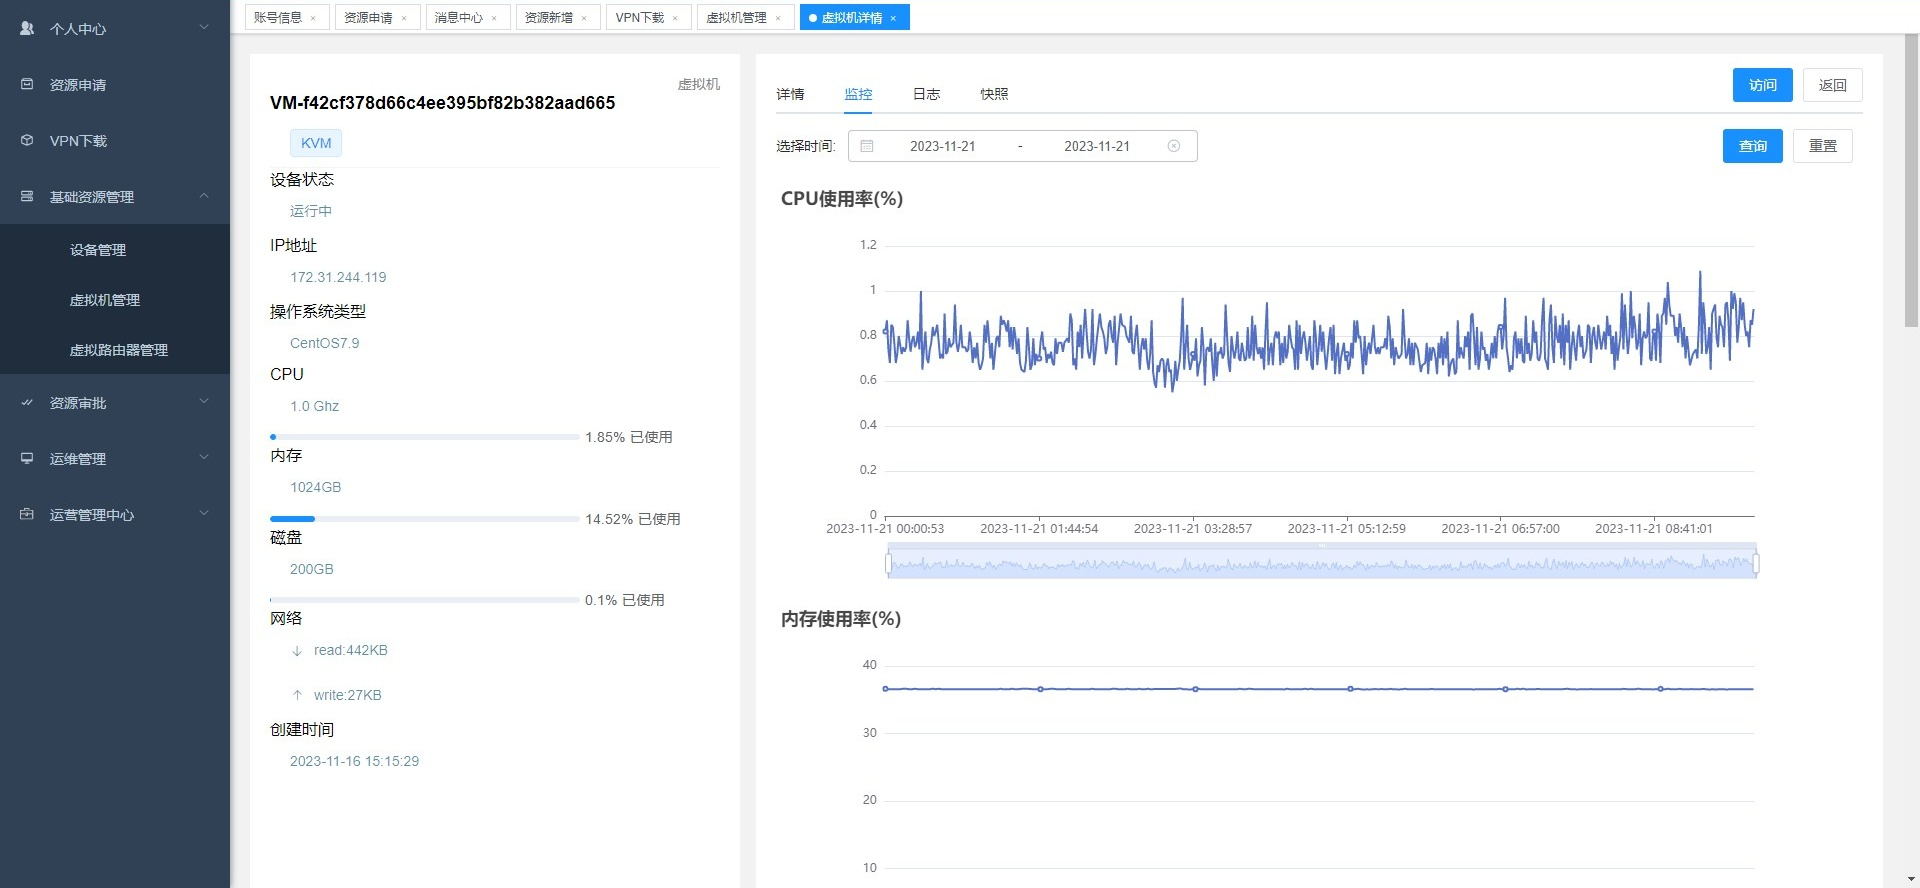Close the 虚拟机管理 tab
The height and width of the screenshot is (888, 1920).
click(x=778, y=18)
